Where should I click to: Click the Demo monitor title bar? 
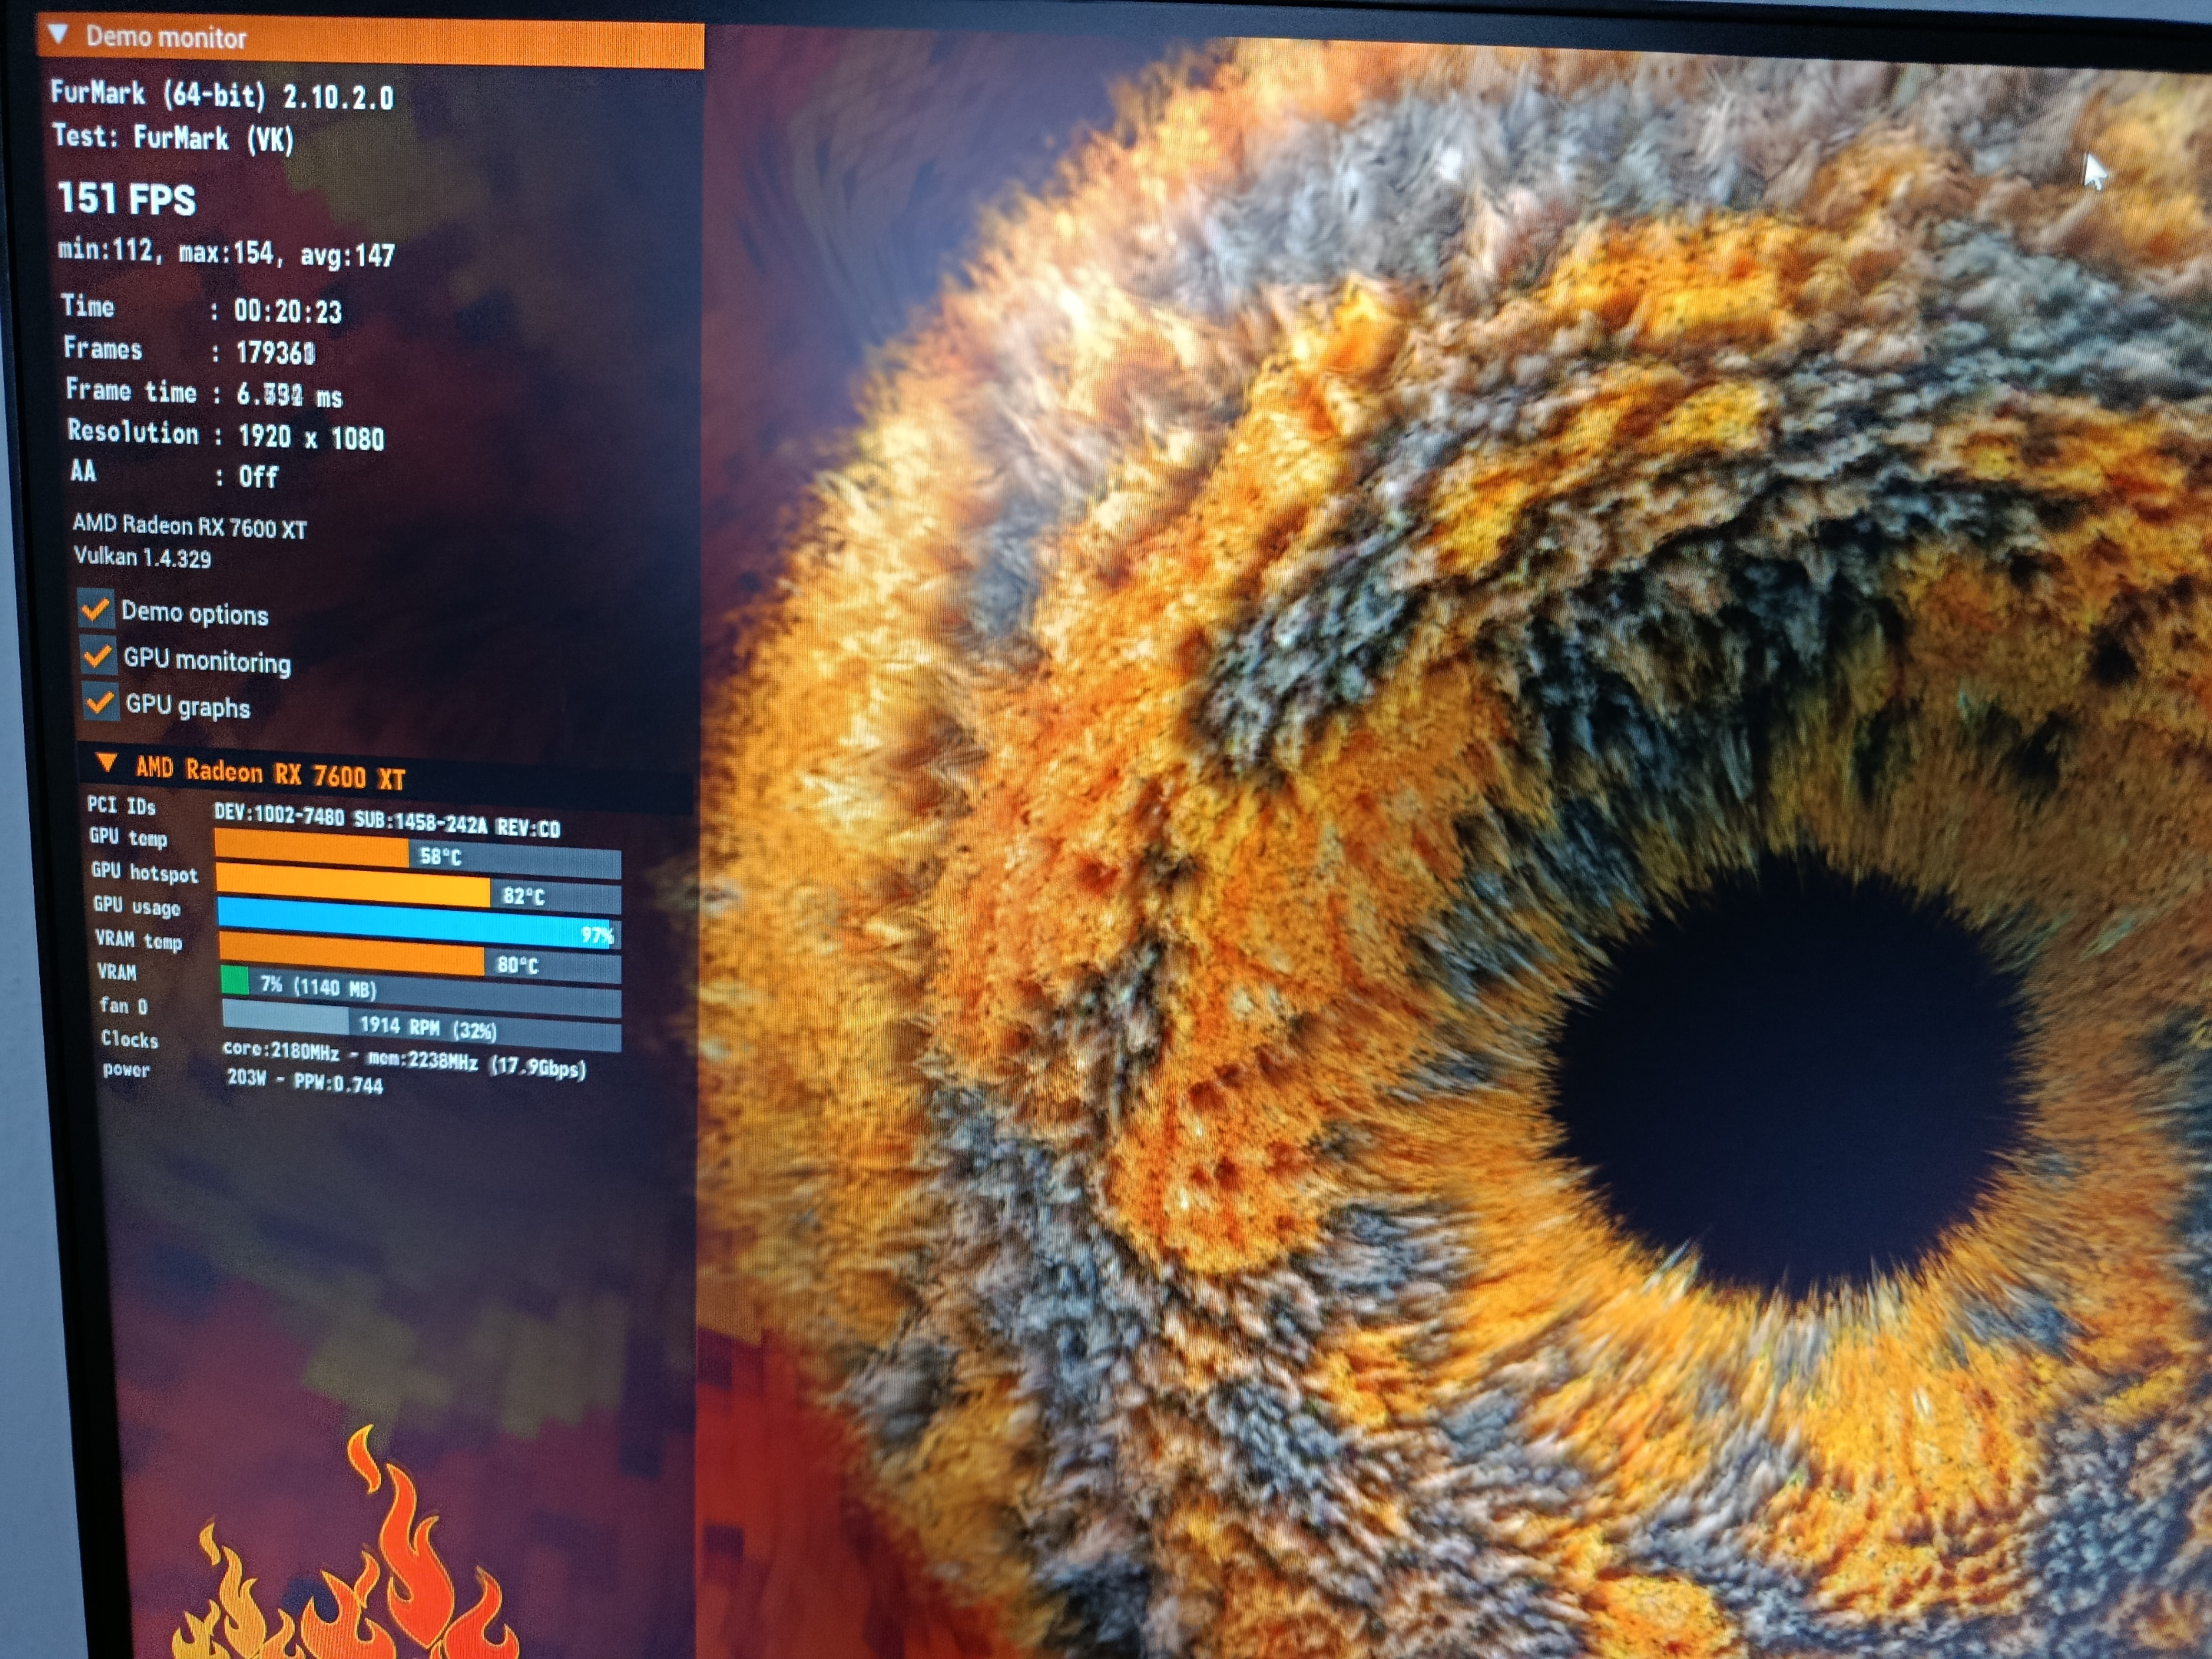pyautogui.click(x=370, y=40)
